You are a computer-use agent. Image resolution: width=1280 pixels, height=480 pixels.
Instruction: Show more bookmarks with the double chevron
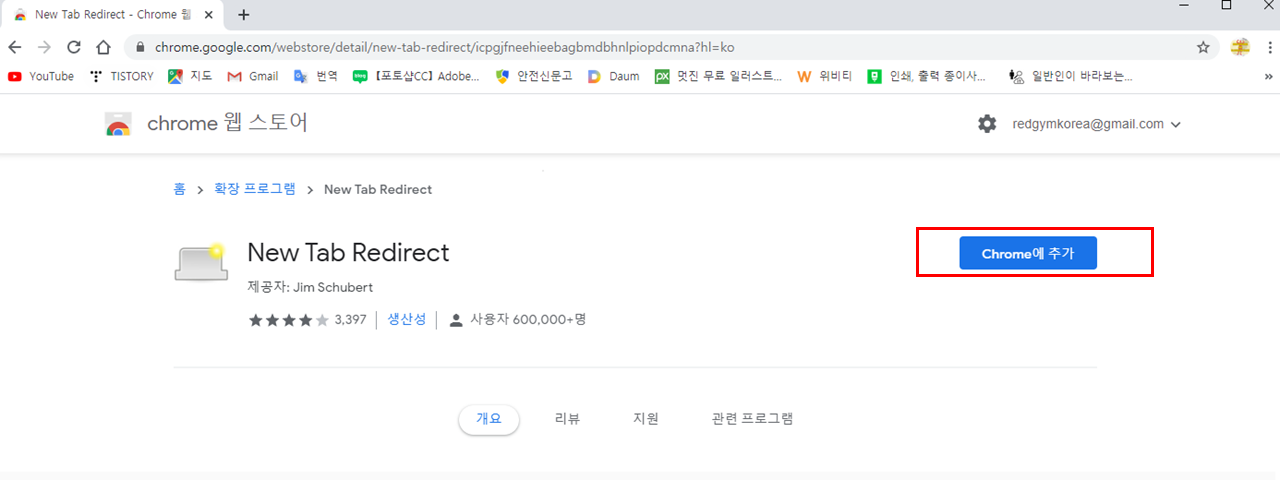pyautogui.click(x=1268, y=76)
